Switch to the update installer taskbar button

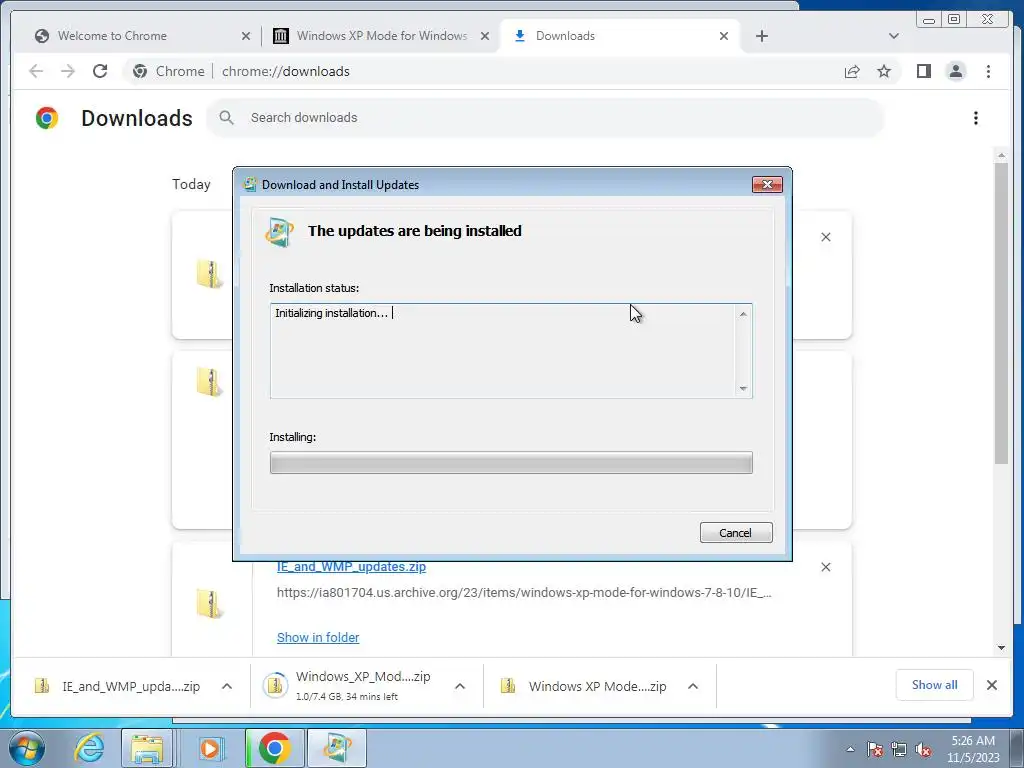337,748
